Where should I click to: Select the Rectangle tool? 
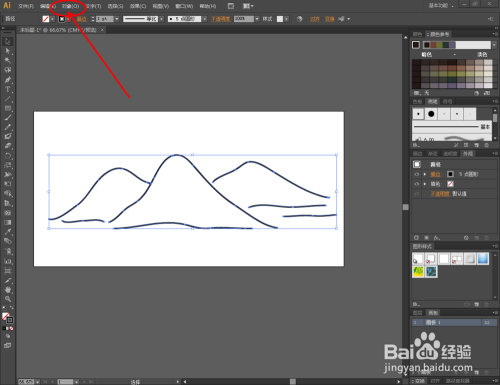pos(8,108)
